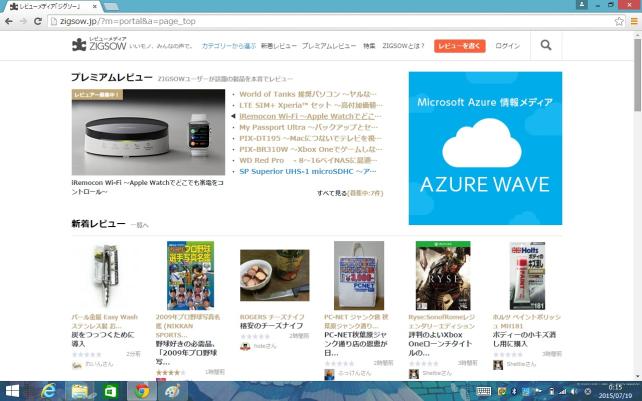Open 特集 in the top navigation
The image size is (642, 401).
pos(369,46)
